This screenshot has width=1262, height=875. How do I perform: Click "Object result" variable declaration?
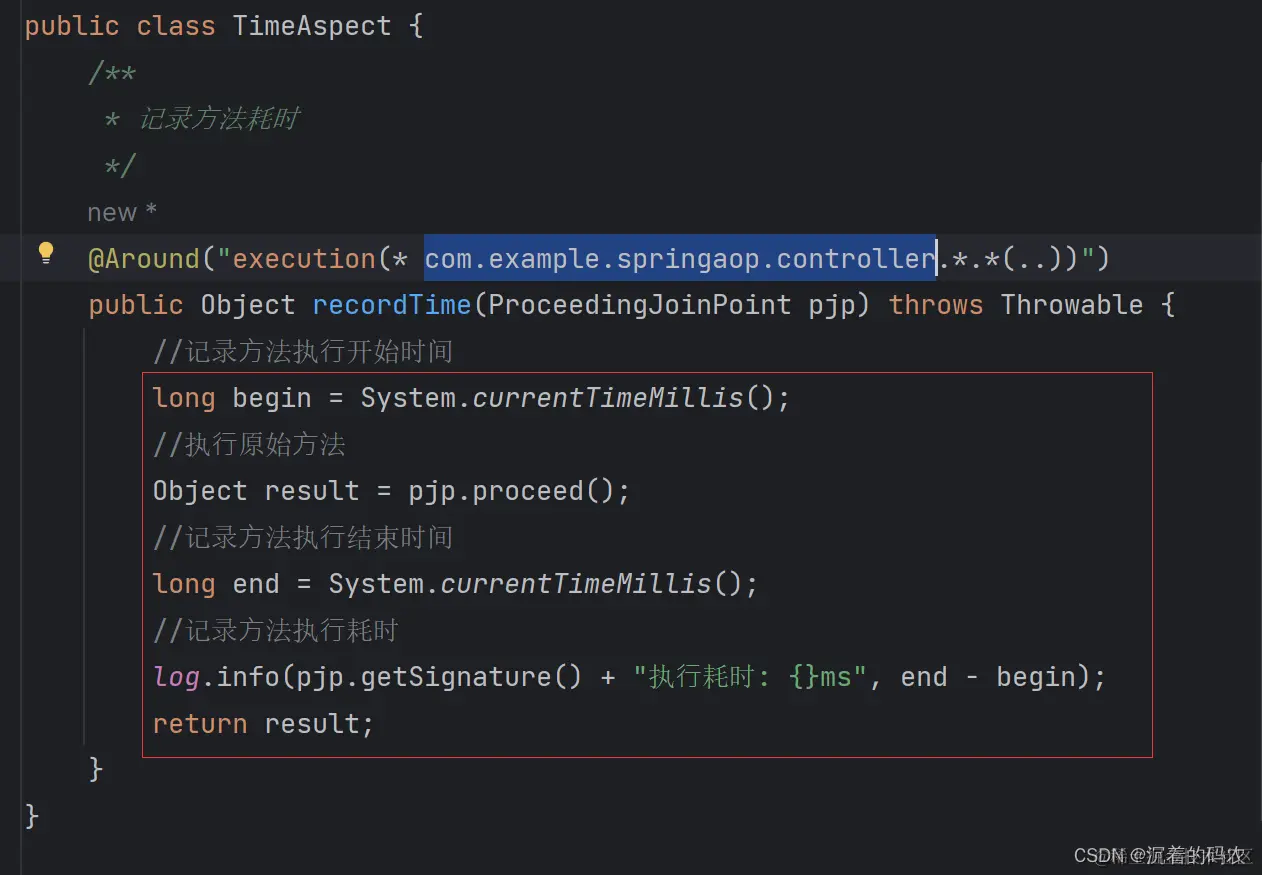point(255,491)
